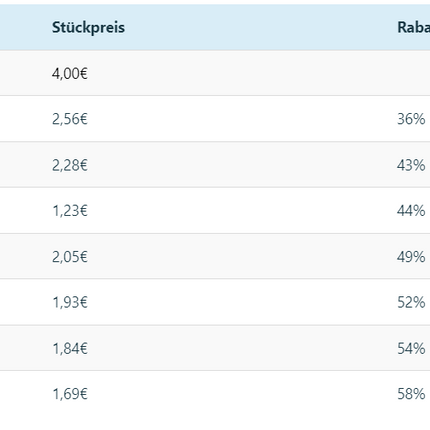This screenshot has width=430, height=430.
Task: Select the 1,69€ unit price cell
Action: [x=70, y=394]
